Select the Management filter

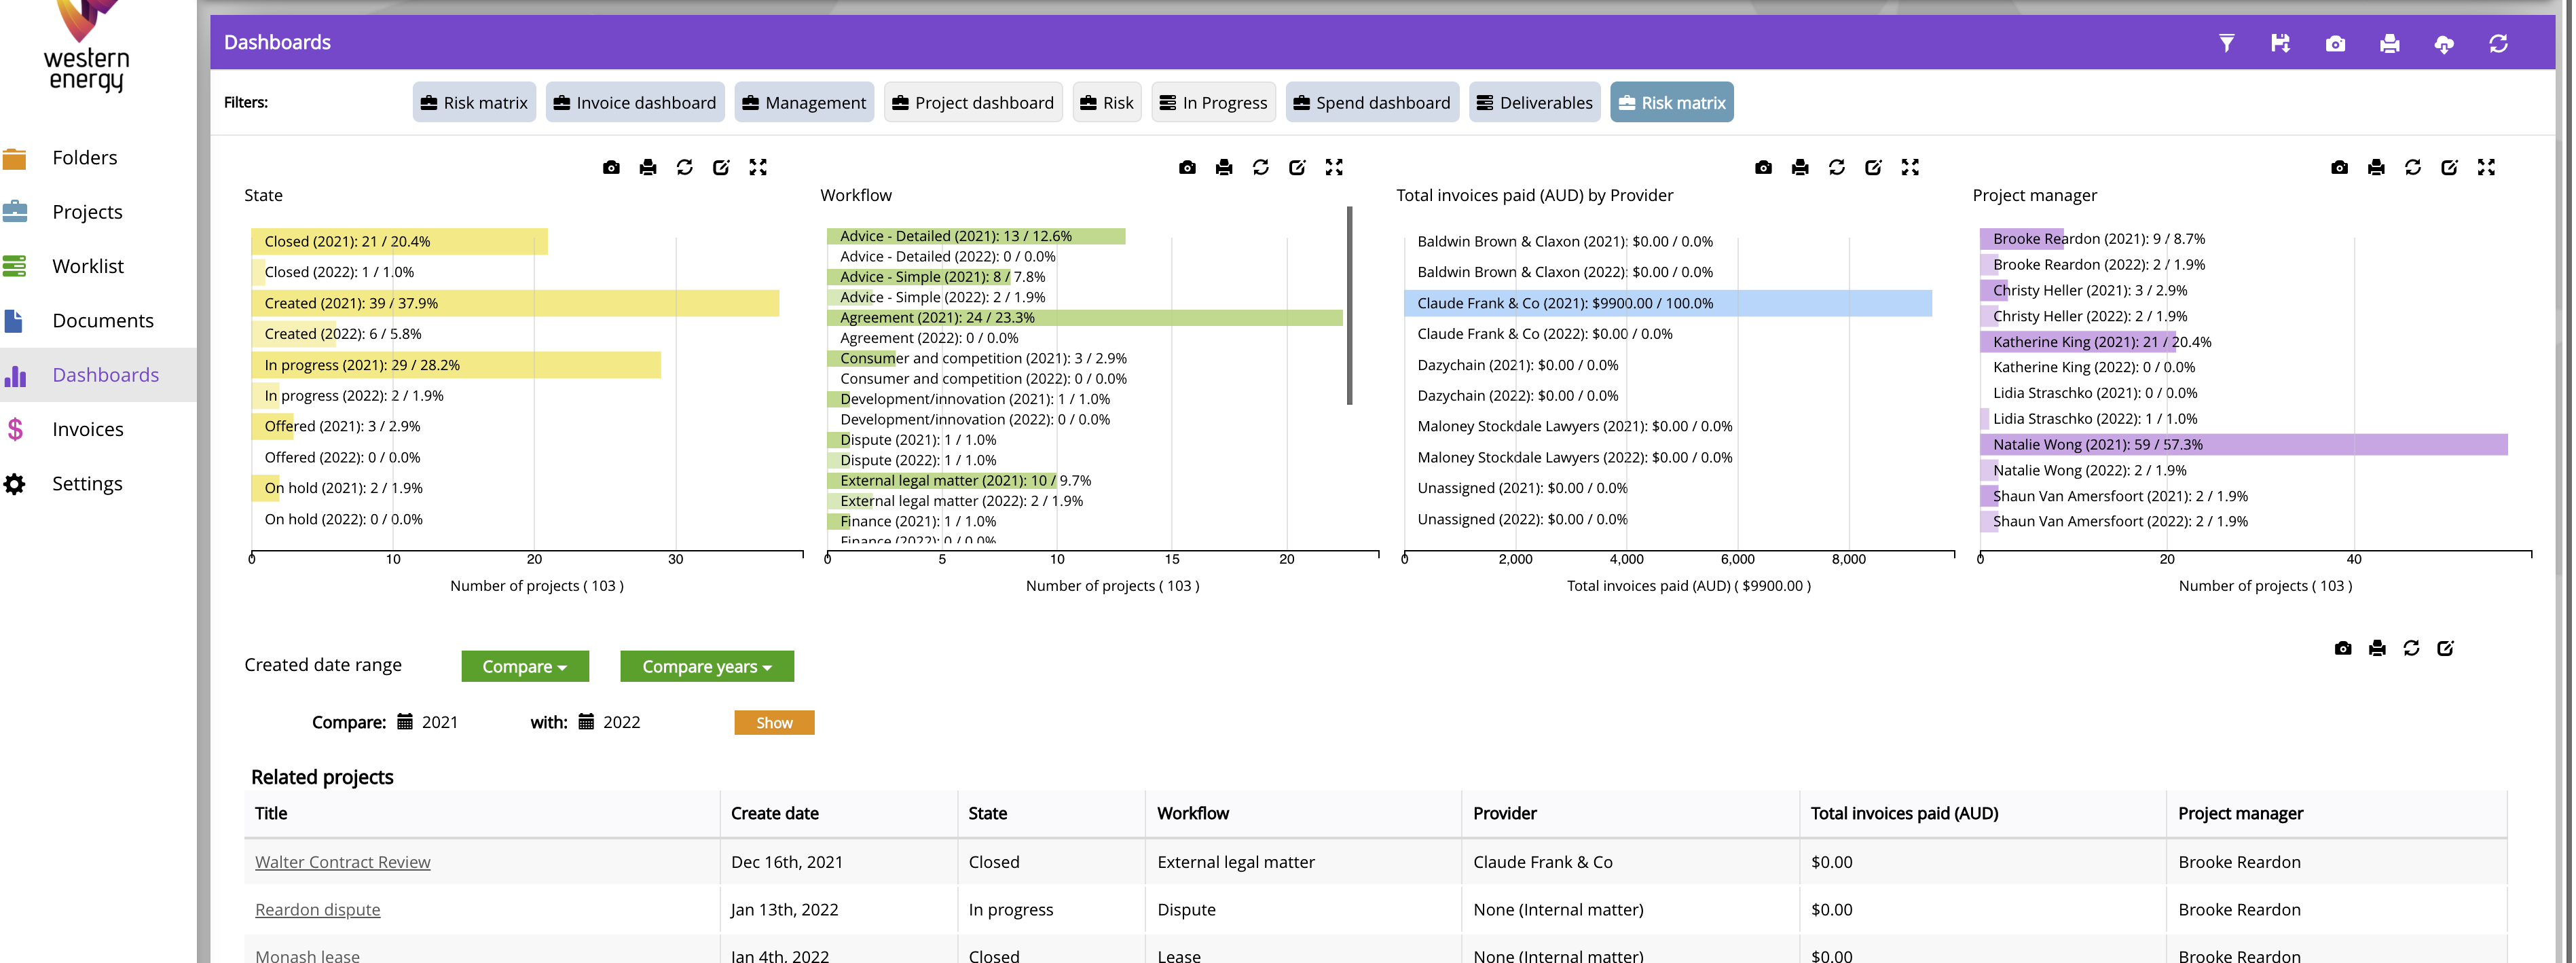(804, 102)
